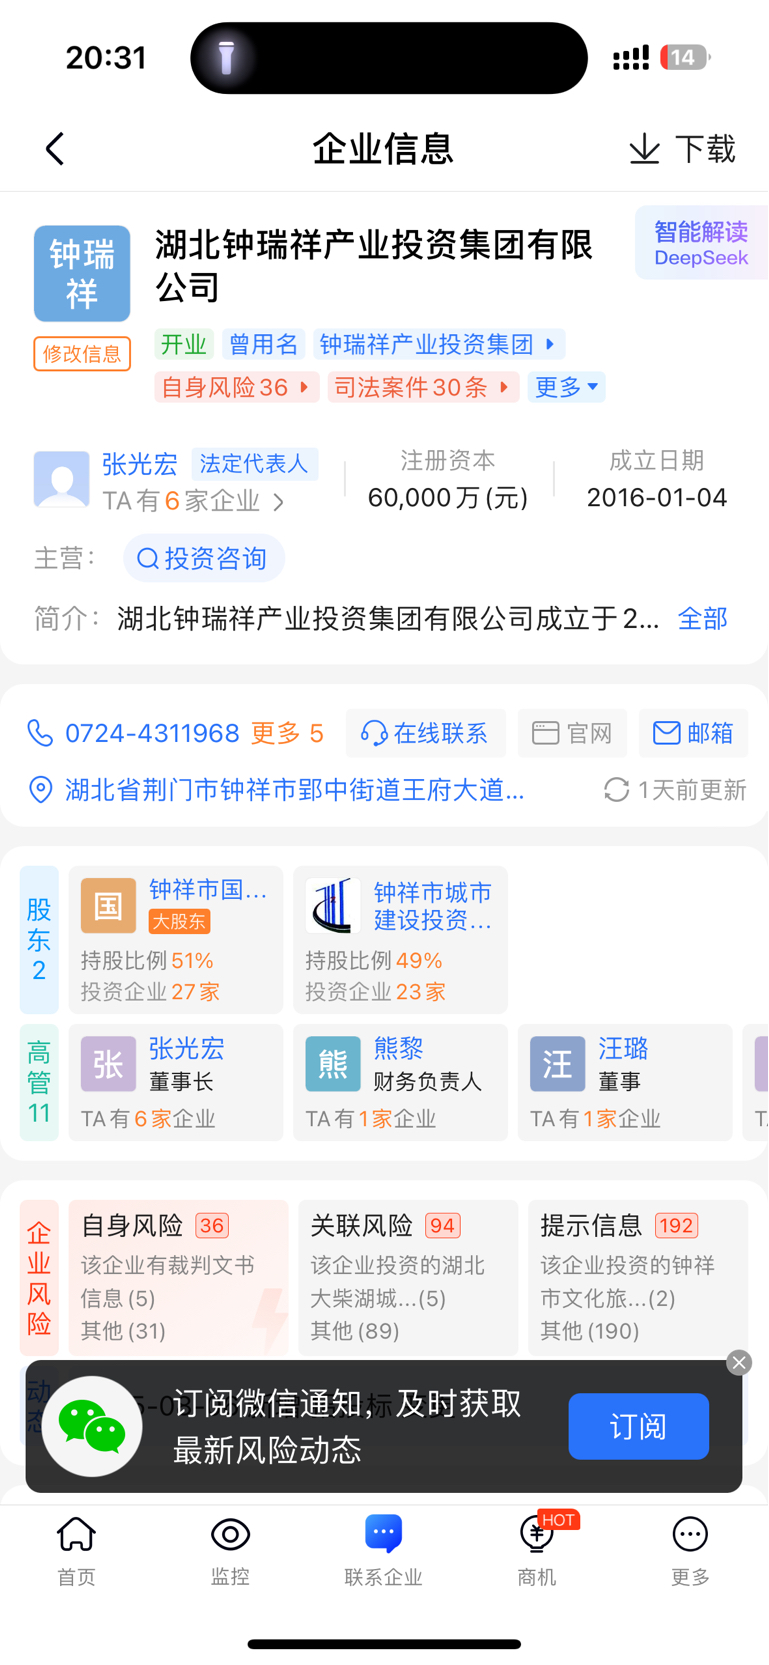
Task: Open 张光宏 legal representative link
Action: [140, 464]
